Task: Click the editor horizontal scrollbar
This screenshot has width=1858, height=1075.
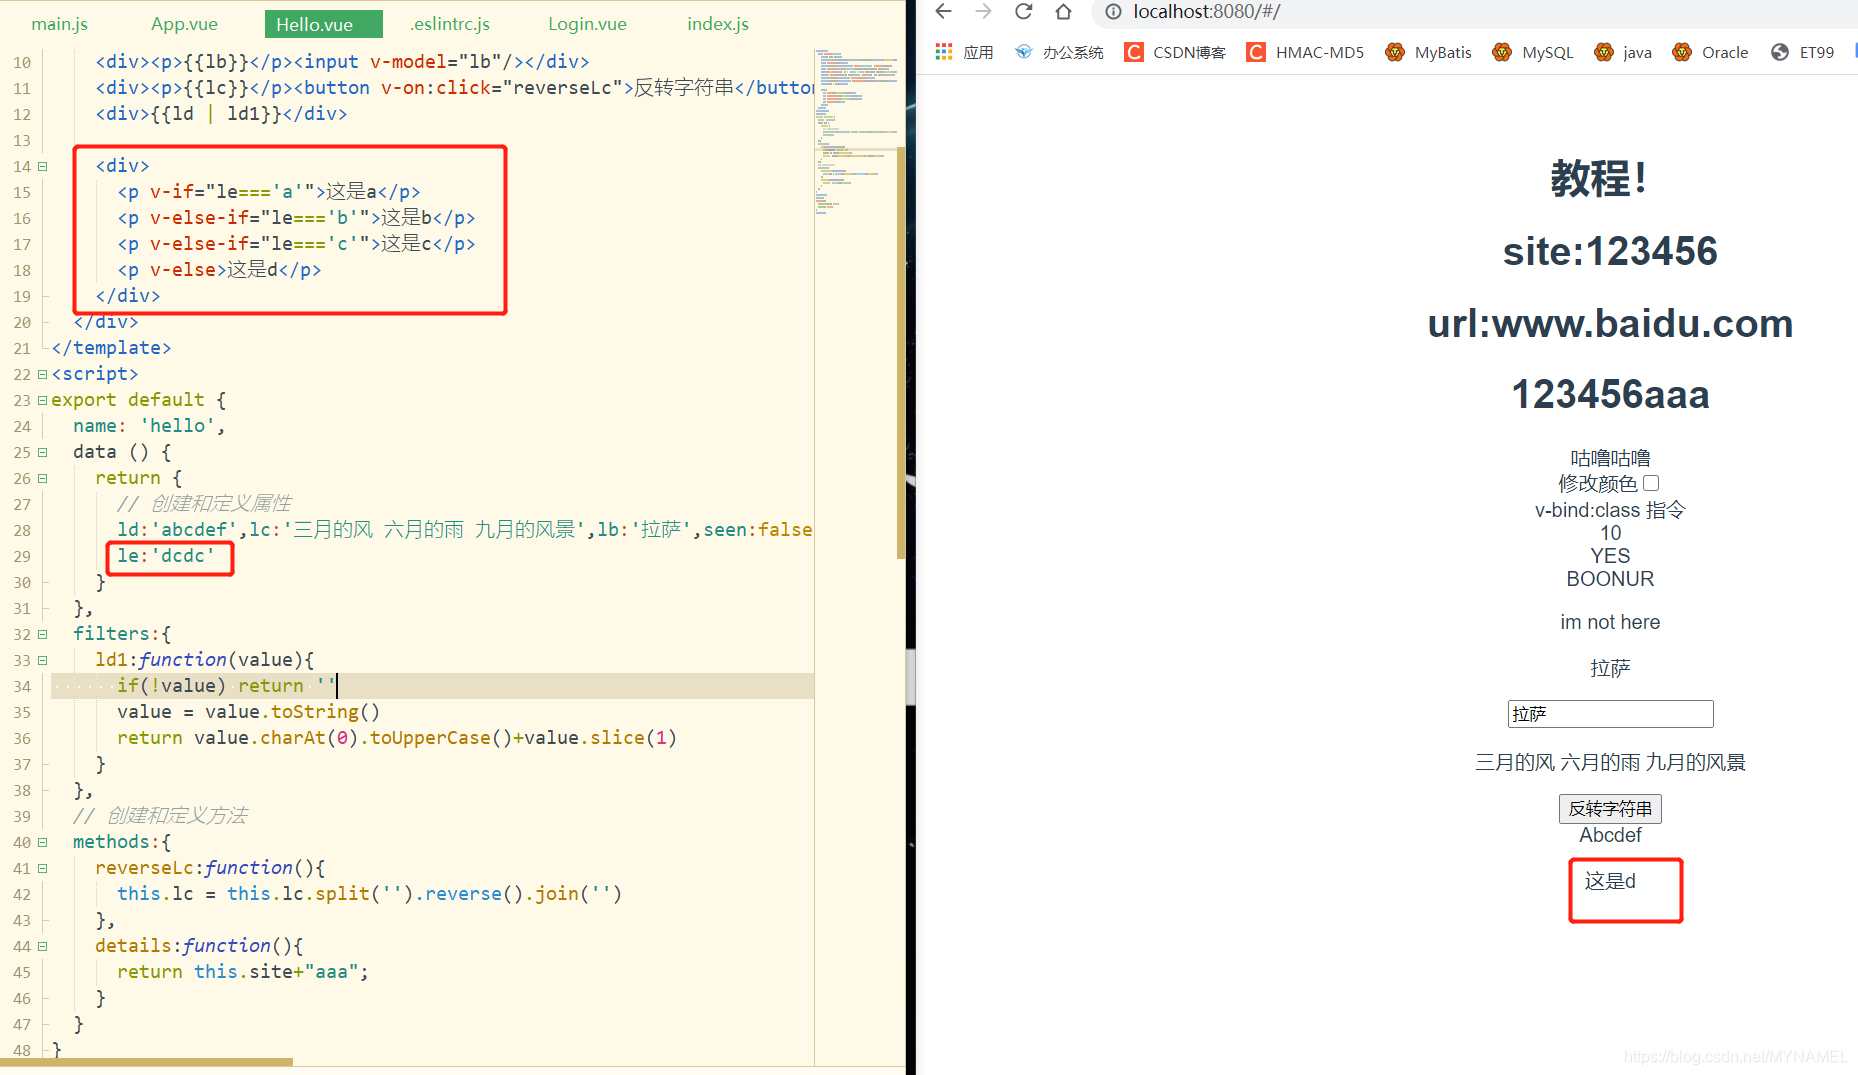Action: (147, 1062)
